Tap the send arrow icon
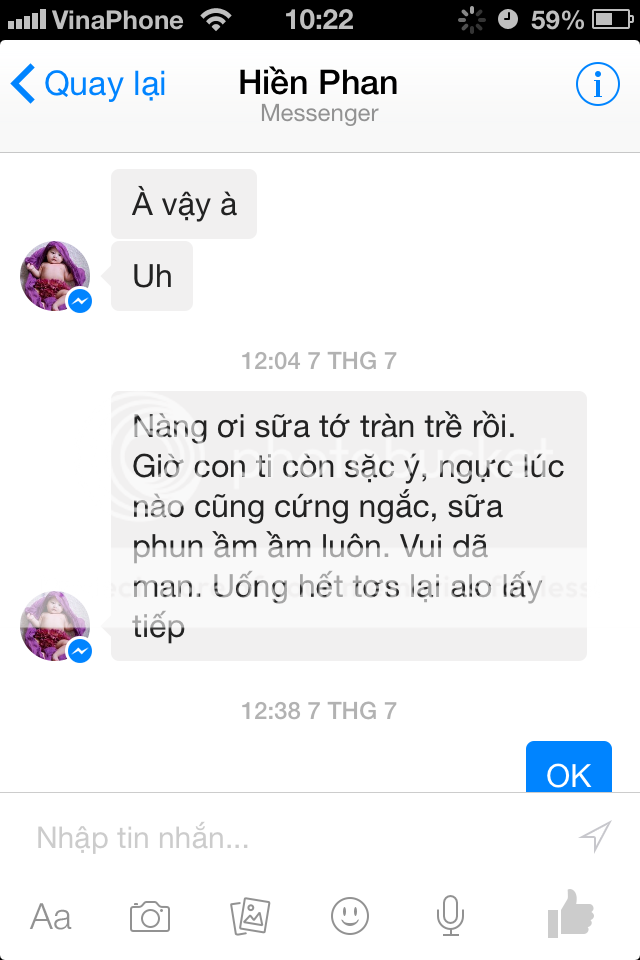 tap(595, 836)
